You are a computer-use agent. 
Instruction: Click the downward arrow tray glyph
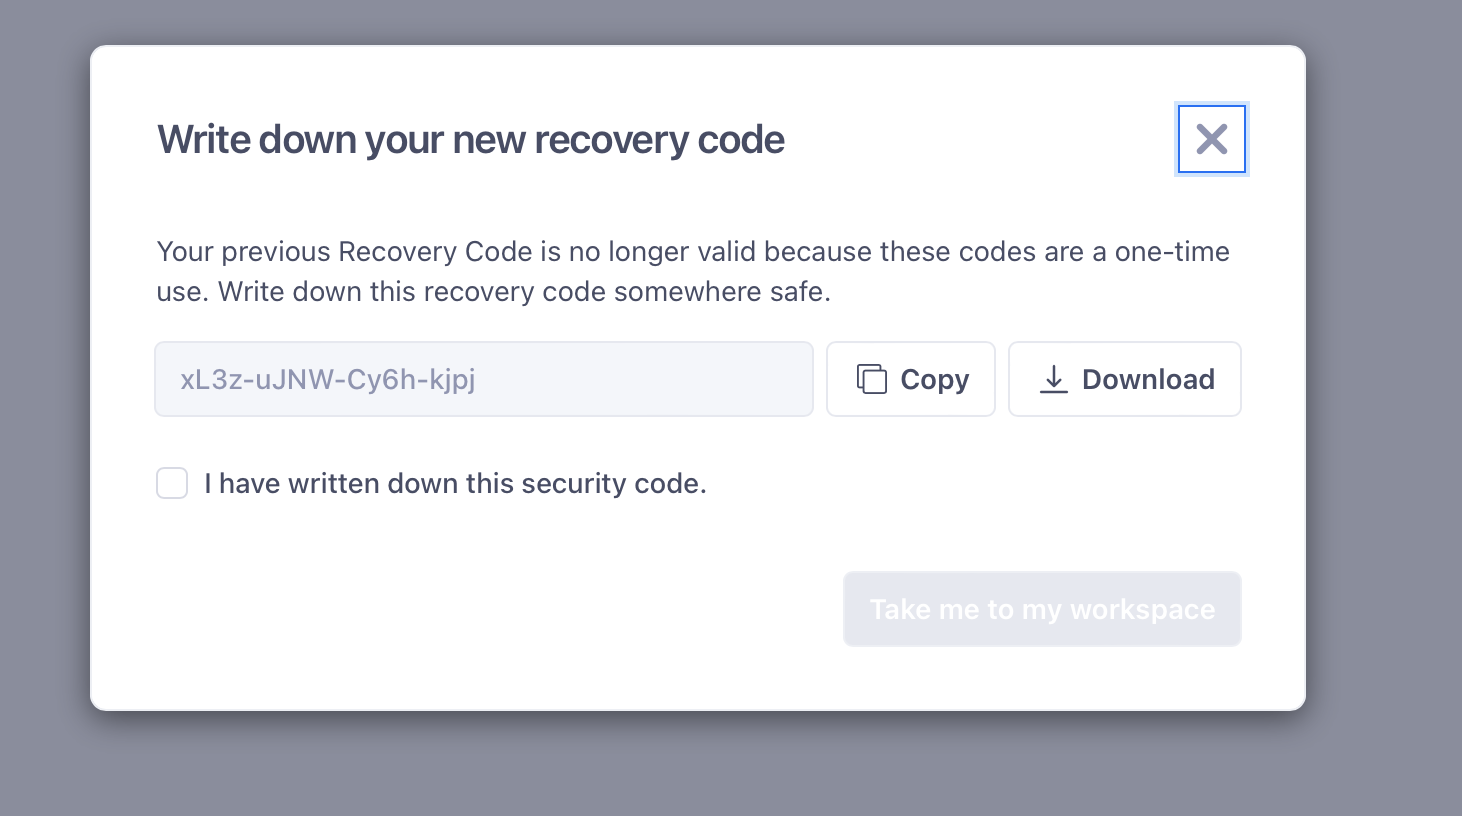pyautogui.click(x=1054, y=379)
